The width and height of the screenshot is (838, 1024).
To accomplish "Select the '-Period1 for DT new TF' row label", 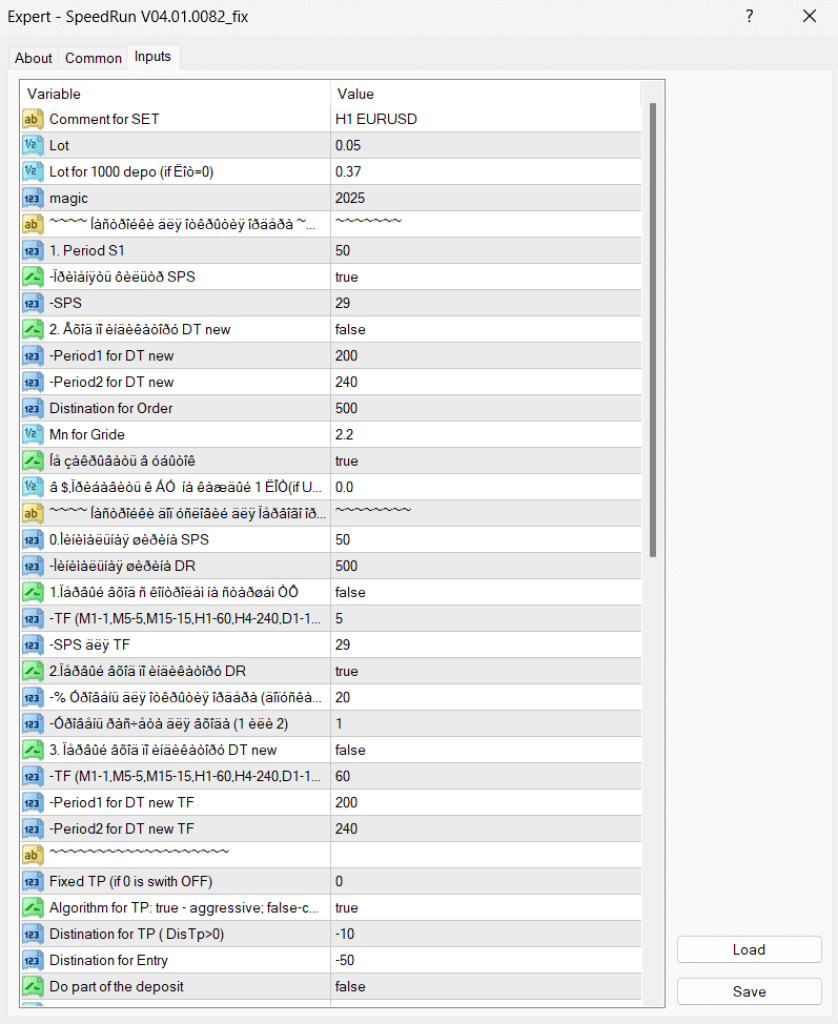I will [121, 803].
